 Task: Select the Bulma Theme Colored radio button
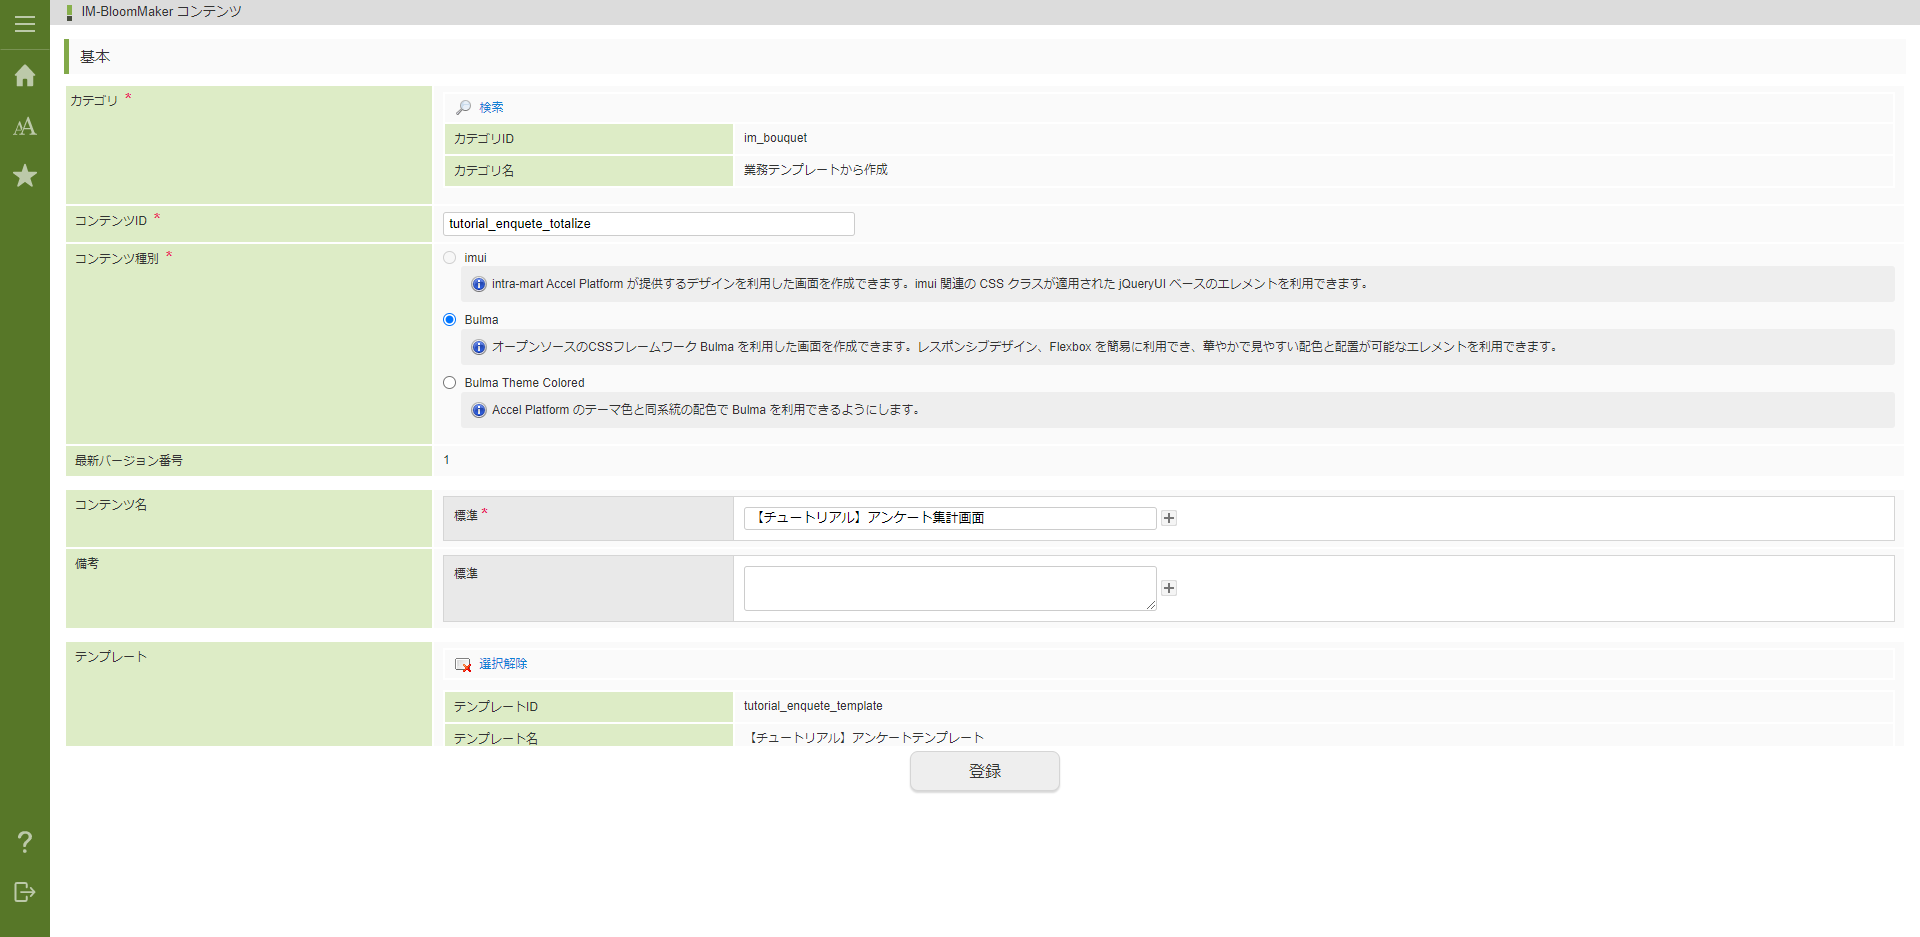[x=450, y=383]
